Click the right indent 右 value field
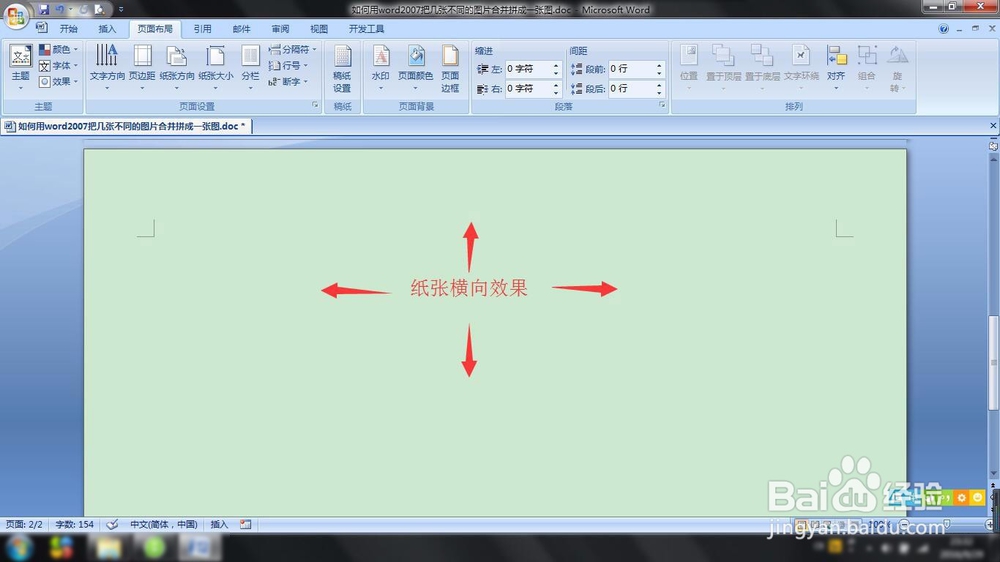The height and width of the screenshot is (562, 1000). 528,89
